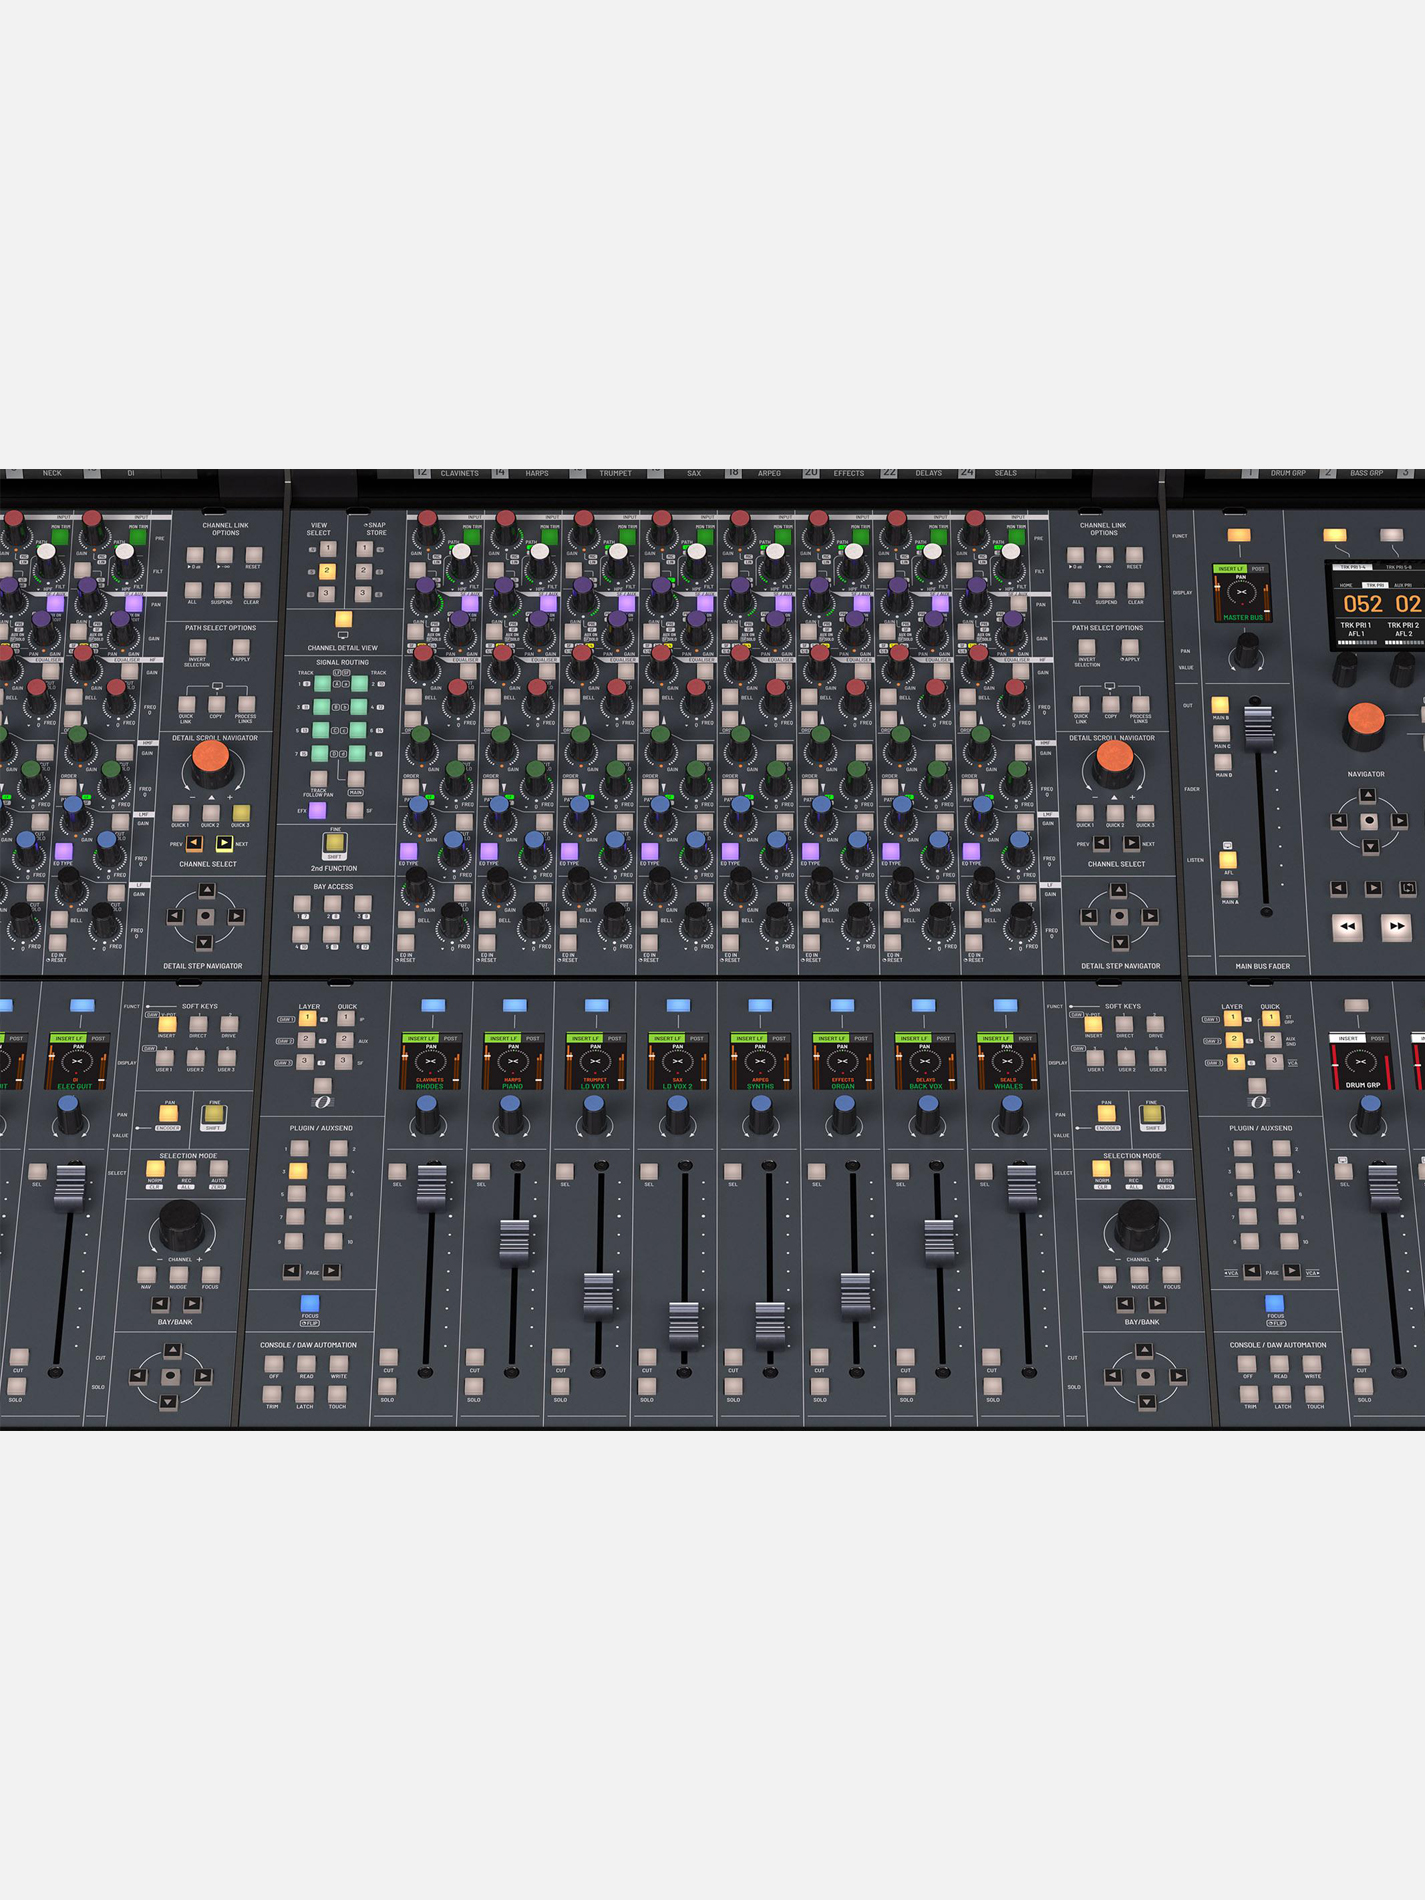Viewport: 1425px width, 1900px height.
Task: Click the LD VOX 1 channel fader cap
Action: (x=598, y=1291)
